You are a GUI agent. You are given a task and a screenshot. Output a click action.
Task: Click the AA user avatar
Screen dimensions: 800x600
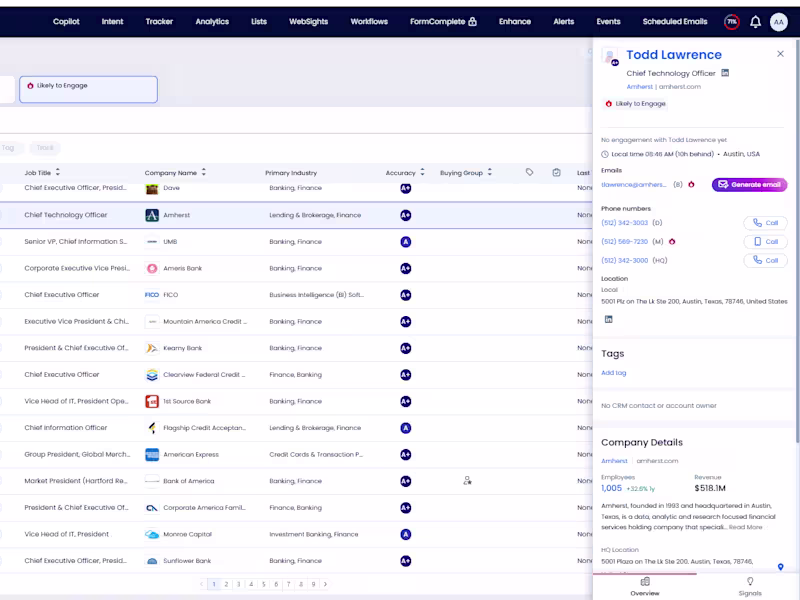779,21
